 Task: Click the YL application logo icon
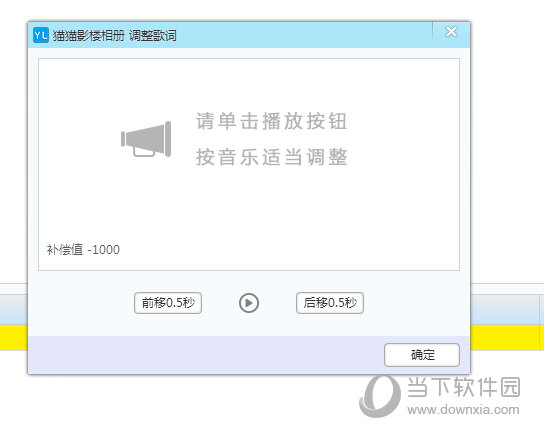coord(41,35)
